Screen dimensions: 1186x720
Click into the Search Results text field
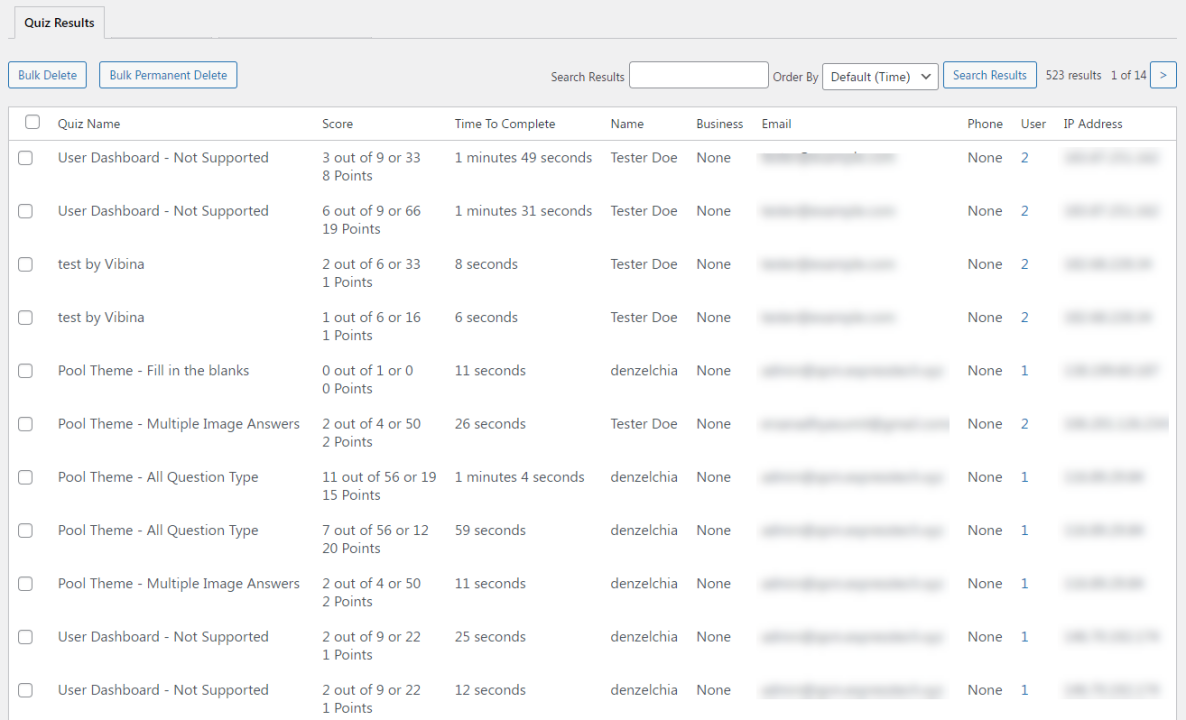point(698,76)
